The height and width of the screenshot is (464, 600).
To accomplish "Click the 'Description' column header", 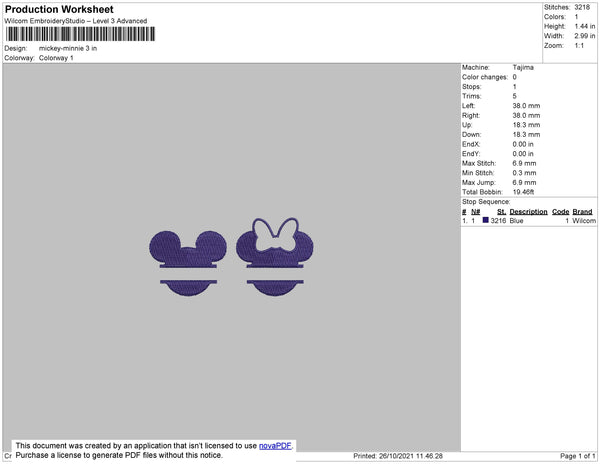I will tap(528, 212).
